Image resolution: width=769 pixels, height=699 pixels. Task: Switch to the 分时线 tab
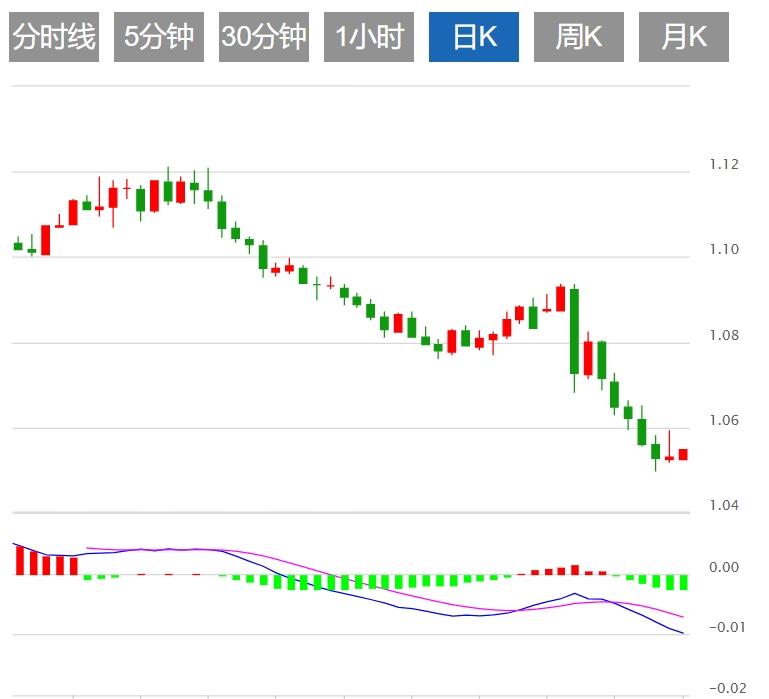tap(54, 38)
